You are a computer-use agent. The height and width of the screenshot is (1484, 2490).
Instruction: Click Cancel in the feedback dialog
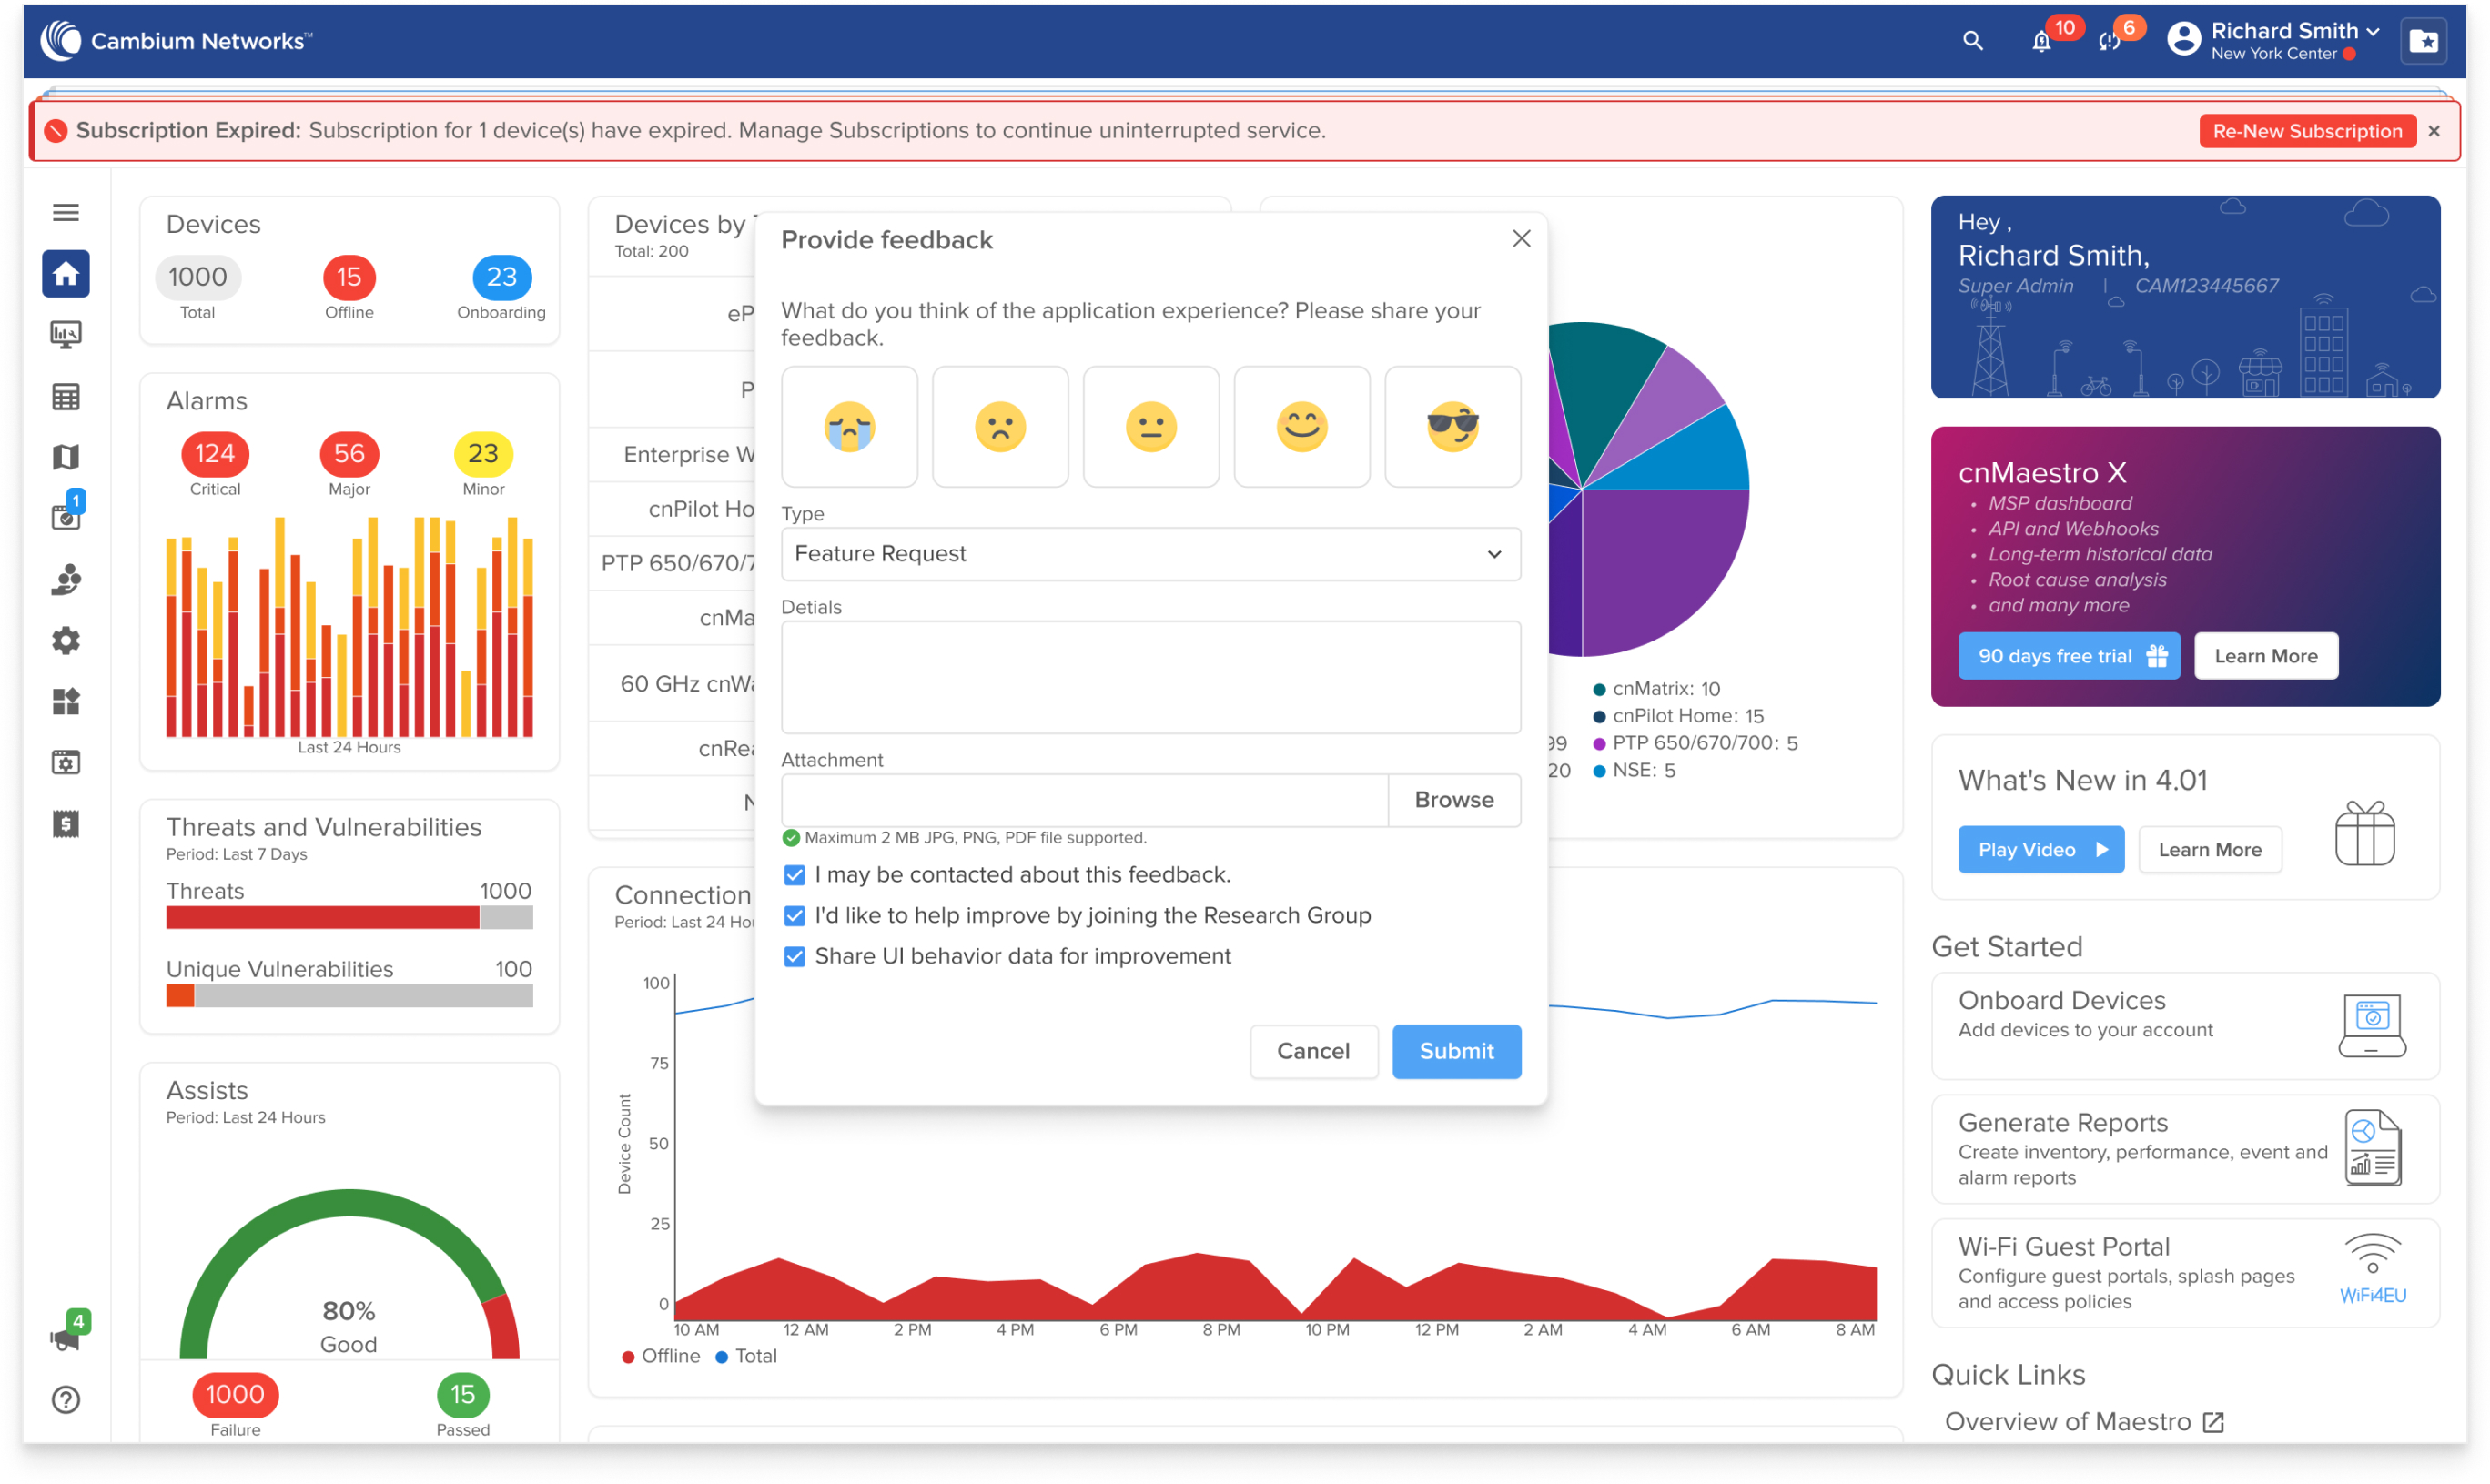pyautogui.click(x=1313, y=1051)
